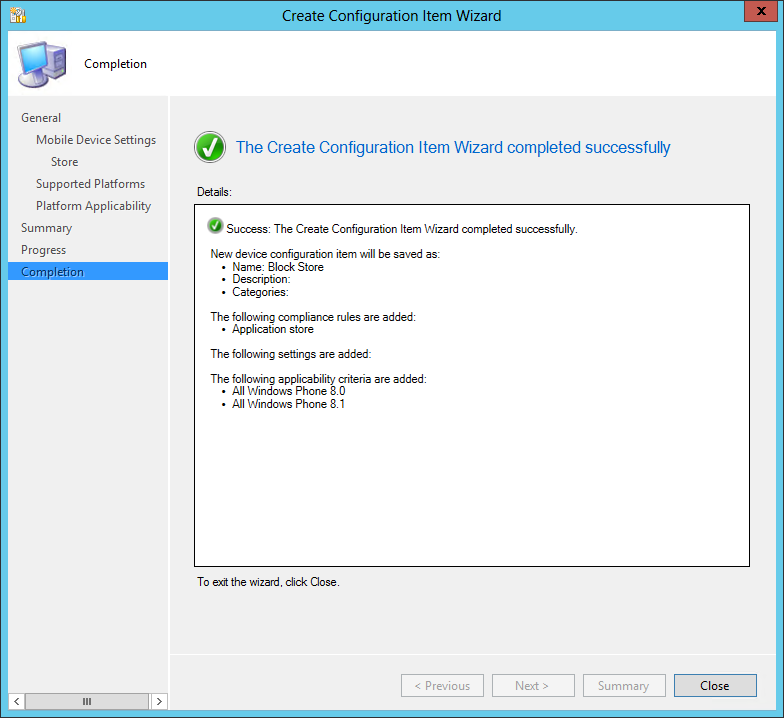Click the 'Details:' label
784x718 pixels.
[x=214, y=192]
